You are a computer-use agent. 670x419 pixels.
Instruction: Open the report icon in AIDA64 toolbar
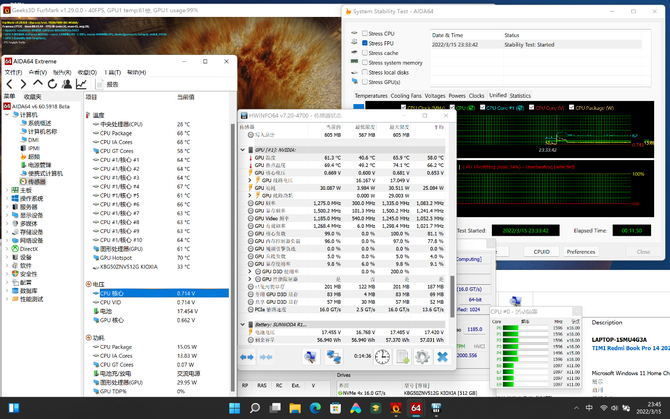tap(98, 85)
